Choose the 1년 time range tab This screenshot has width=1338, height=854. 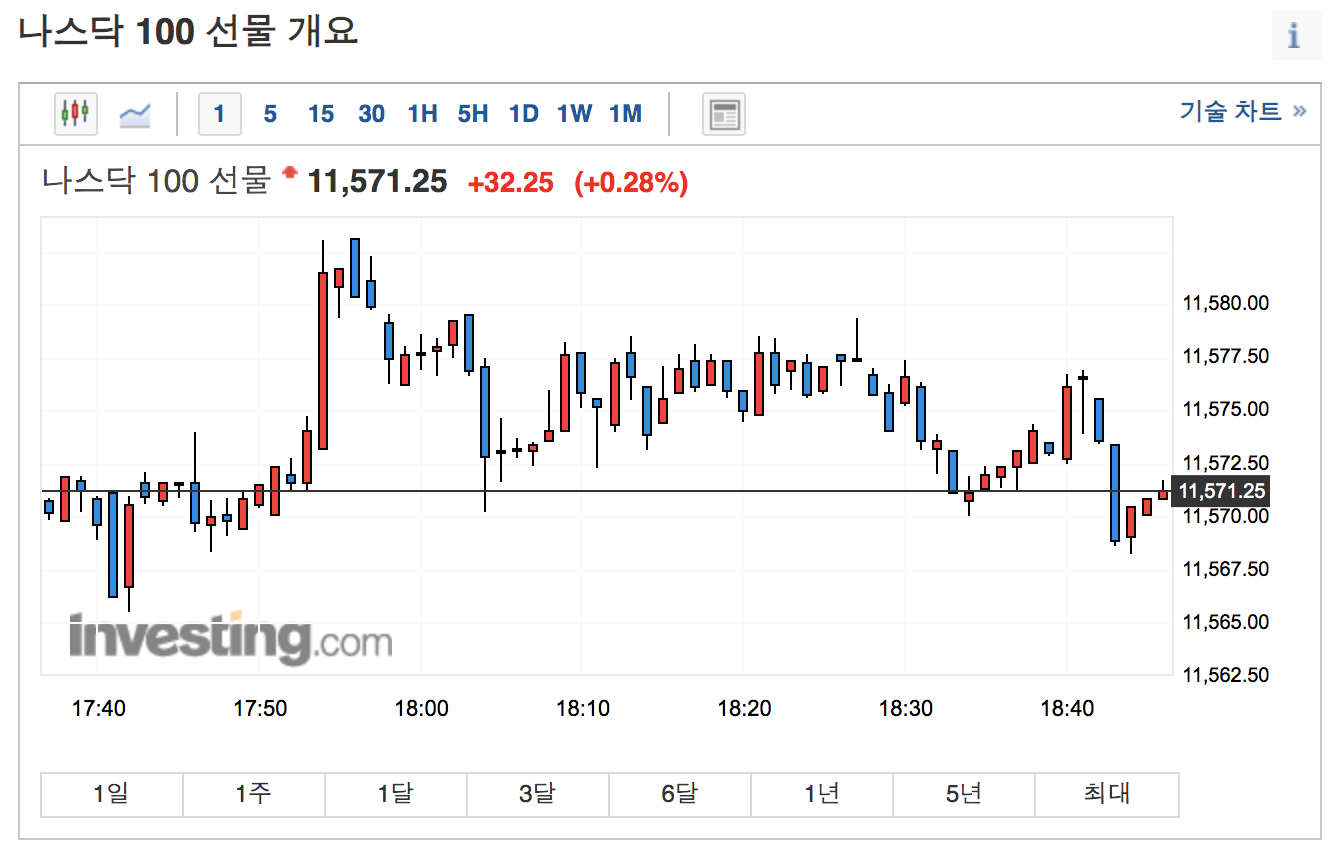(x=822, y=794)
